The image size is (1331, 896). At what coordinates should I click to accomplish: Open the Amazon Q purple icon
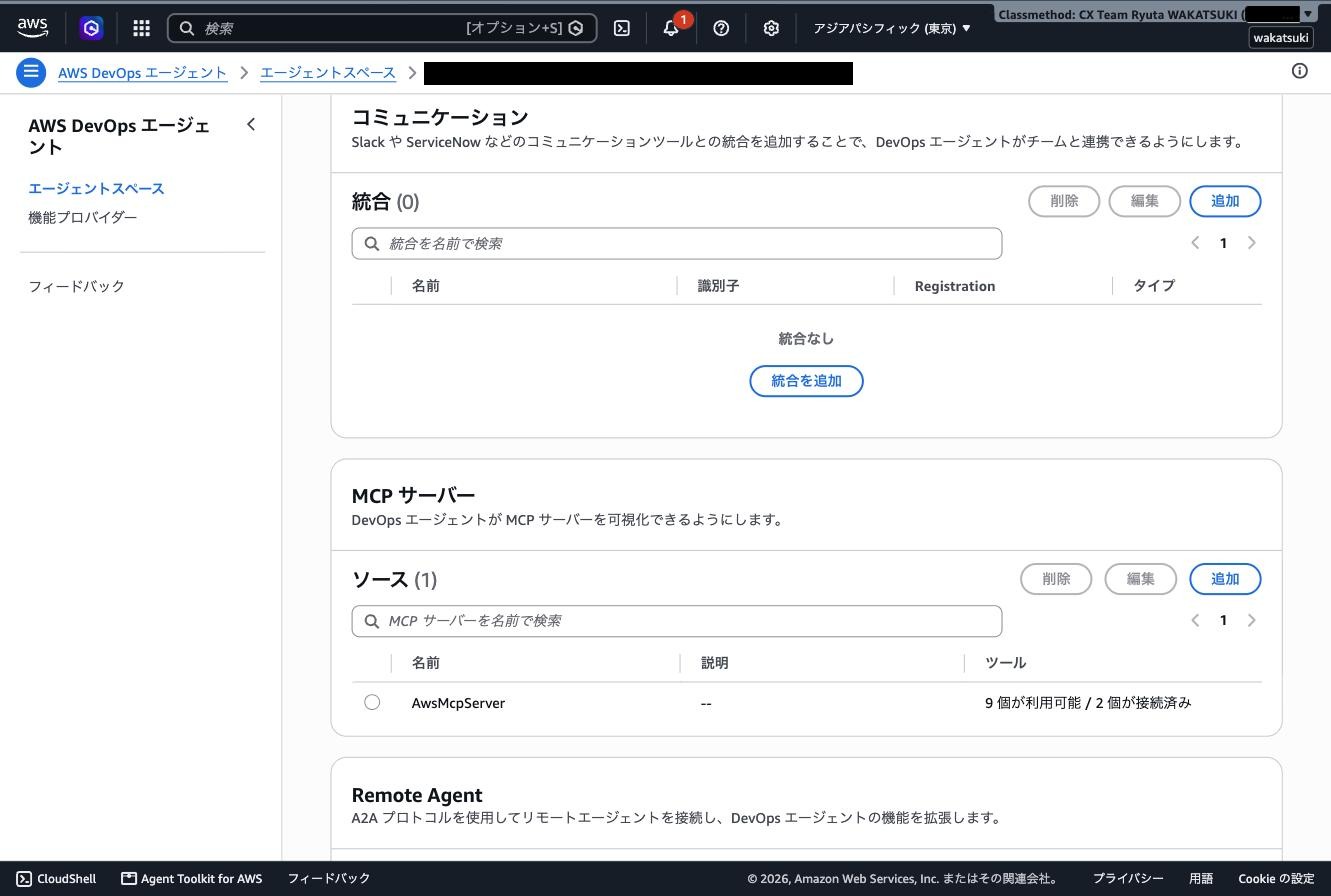[x=91, y=28]
